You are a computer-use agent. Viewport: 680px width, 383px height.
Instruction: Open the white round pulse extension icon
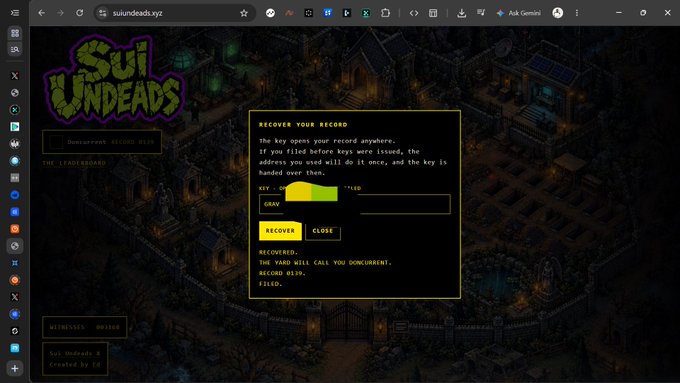(270, 13)
